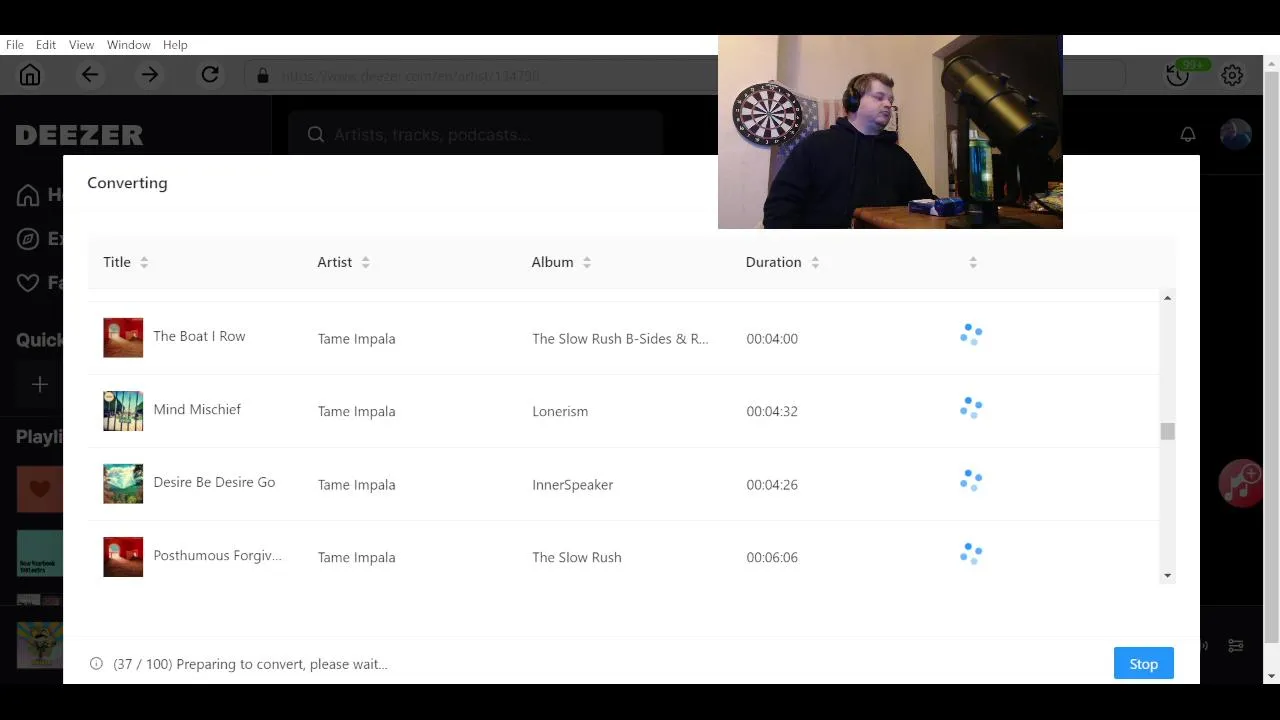Image resolution: width=1280 pixels, height=720 pixels.
Task: Click duration 00:06:06
Action: pos(772,557)
